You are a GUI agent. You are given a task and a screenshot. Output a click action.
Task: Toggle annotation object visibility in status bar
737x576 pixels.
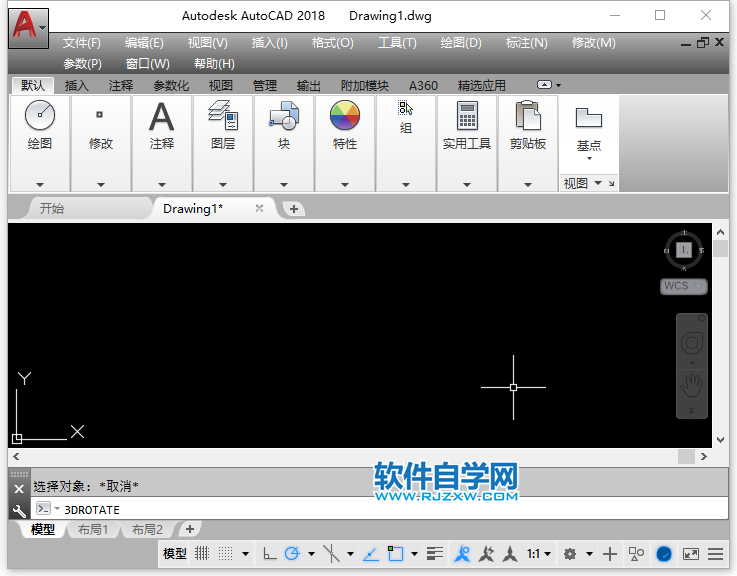click(462, 554)
